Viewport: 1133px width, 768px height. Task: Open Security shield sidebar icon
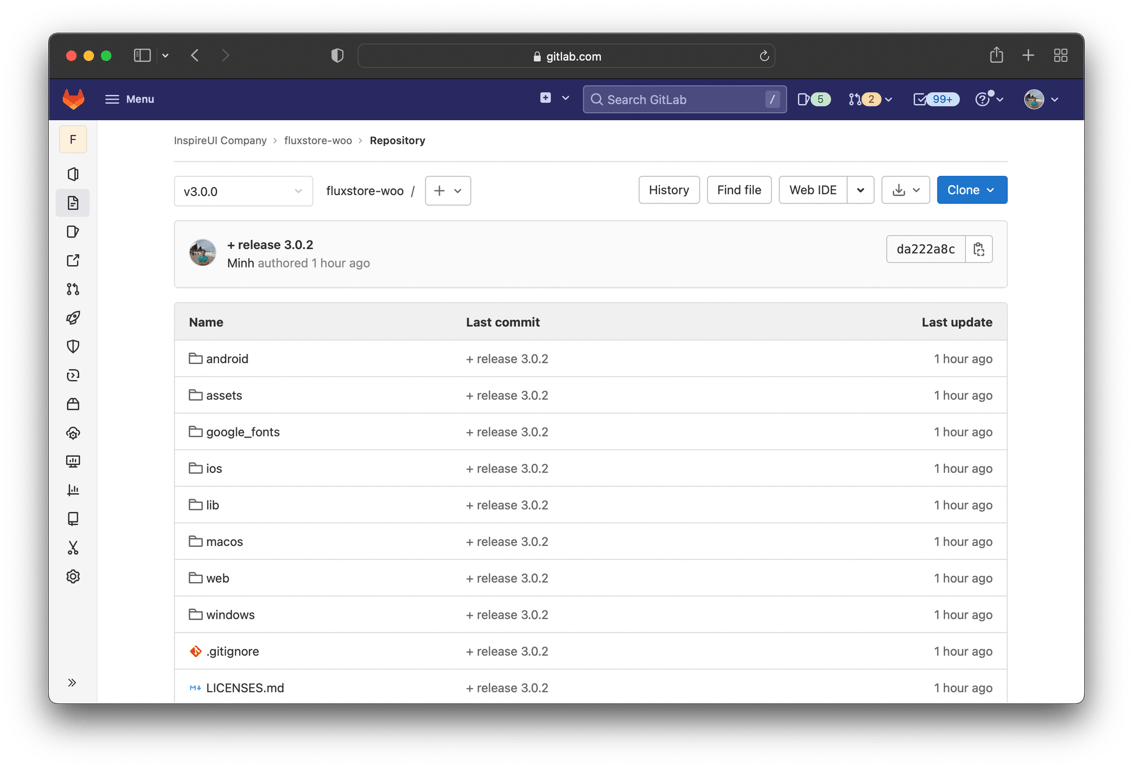73,347
